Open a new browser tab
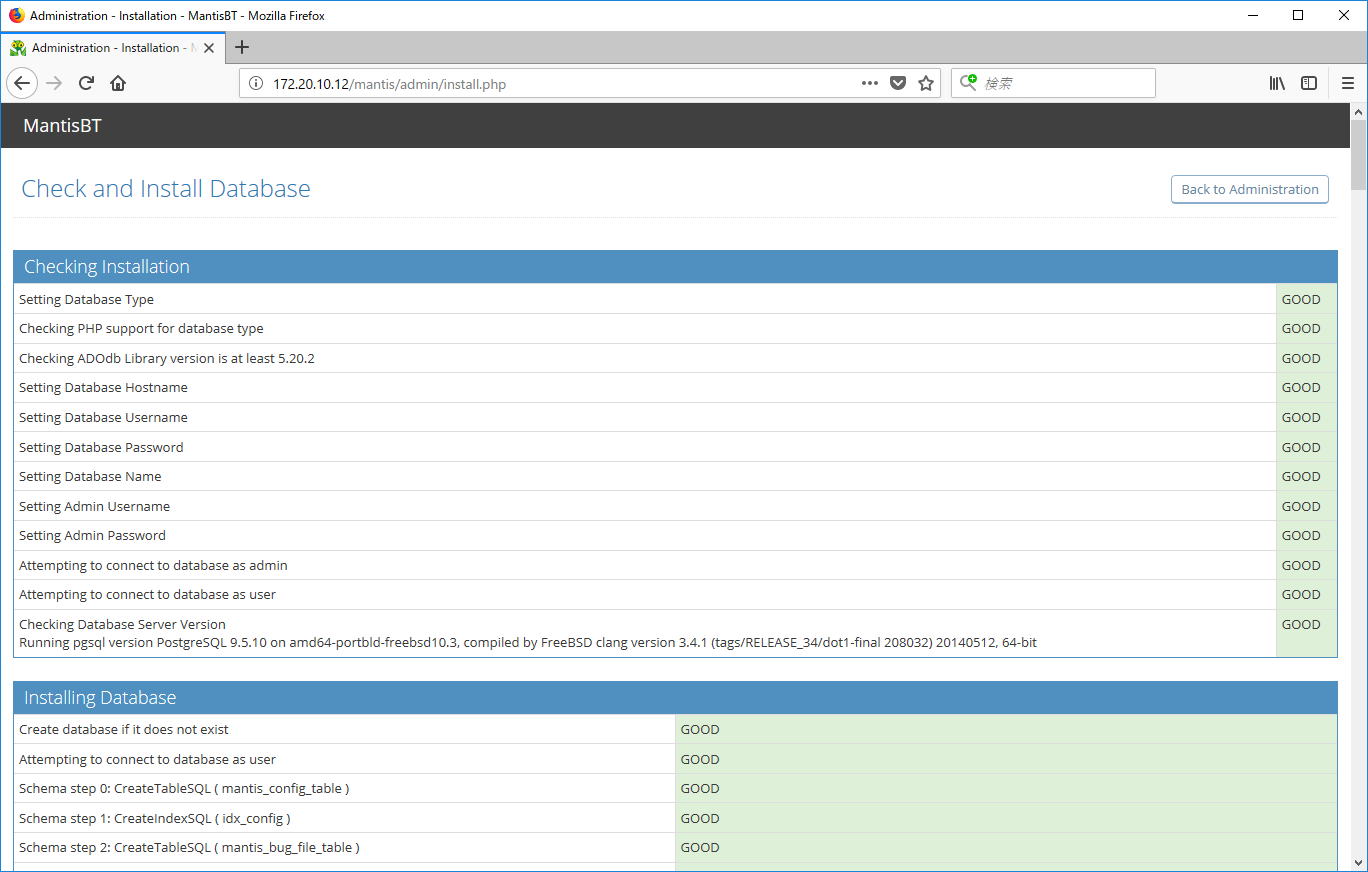This screenshot has height=872, width=1368. (x=242, y=47)
